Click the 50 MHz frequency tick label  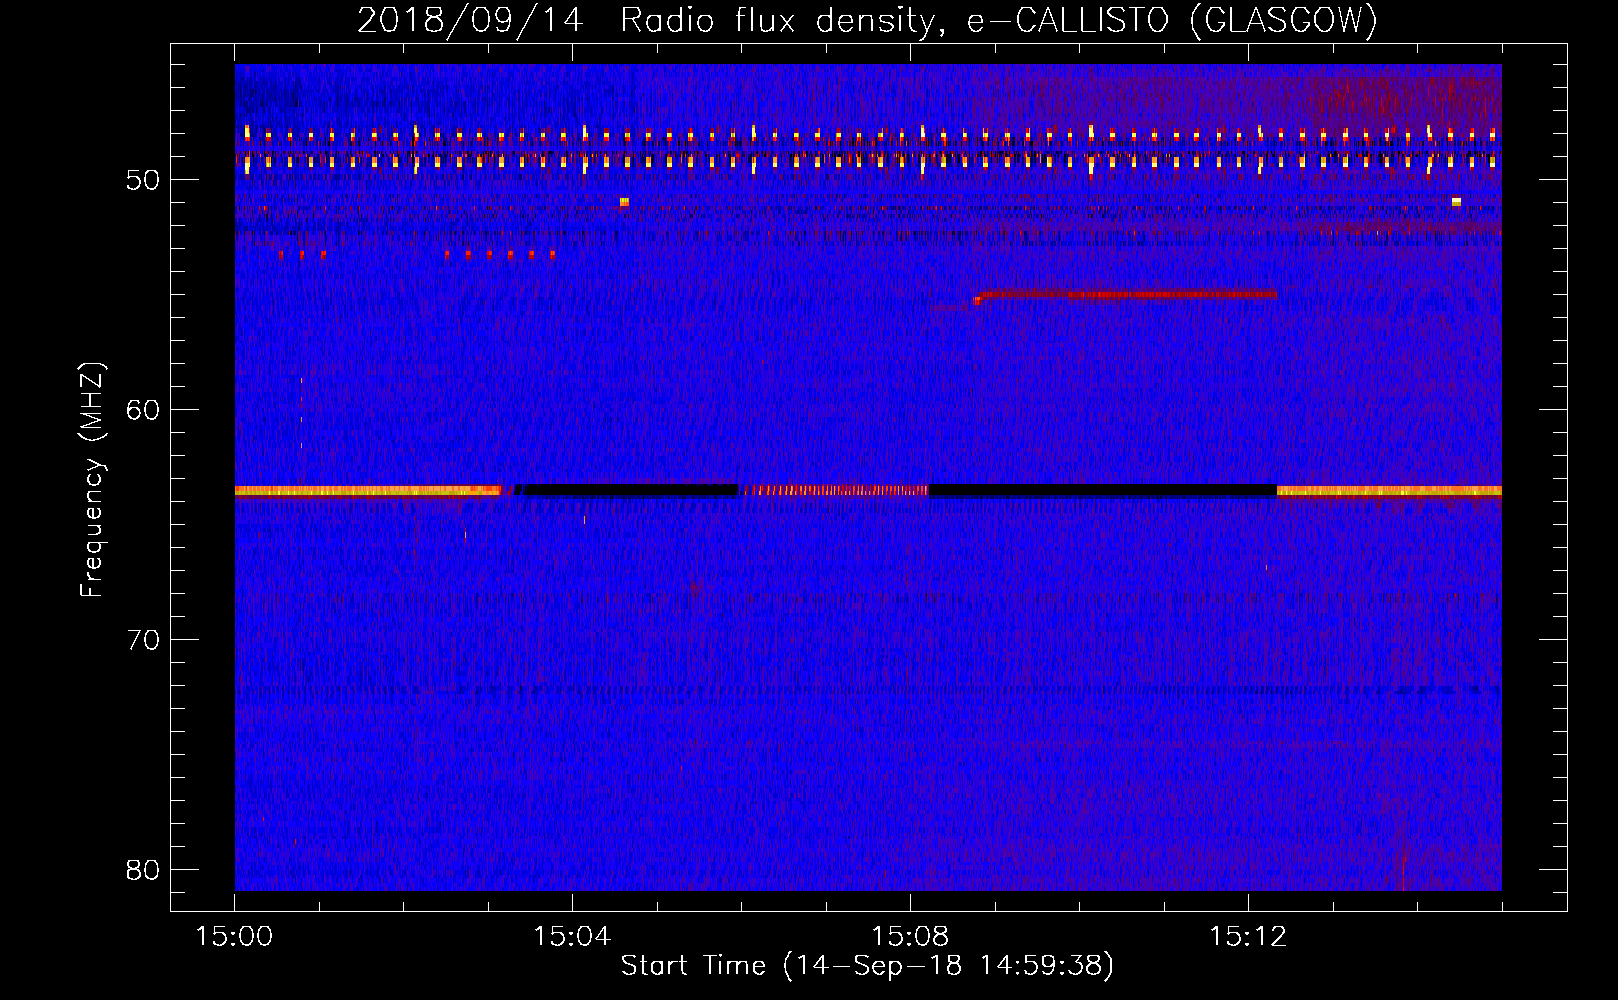coord(144,180)
